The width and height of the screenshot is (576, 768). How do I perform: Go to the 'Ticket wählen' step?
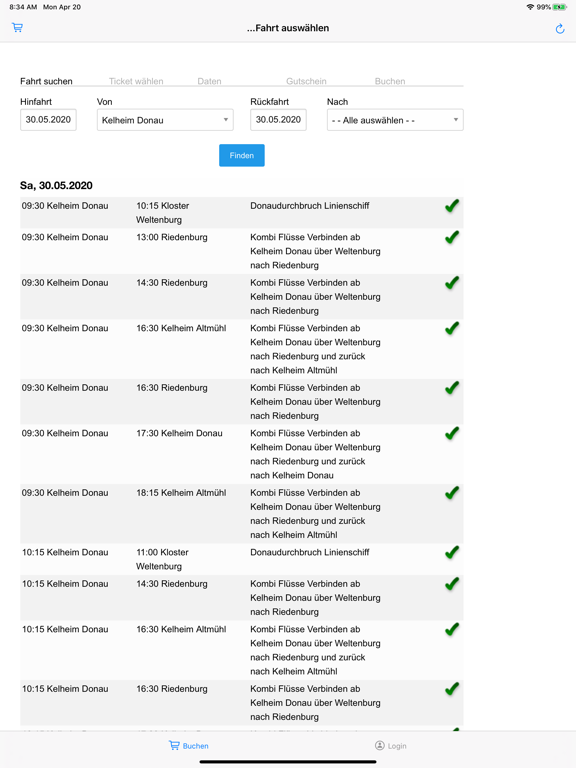(x=136, y=81)
